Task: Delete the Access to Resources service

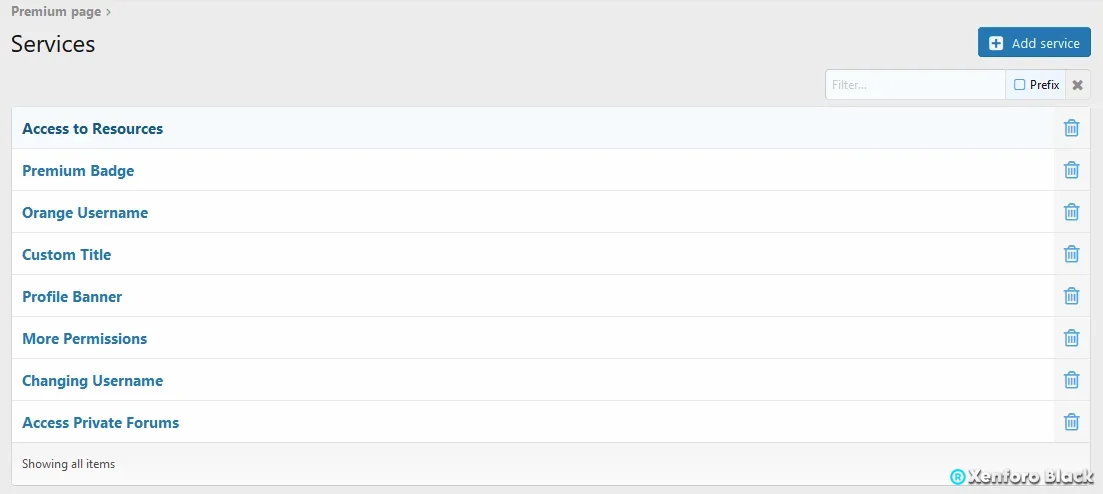Action: [x=1071, y=128]
